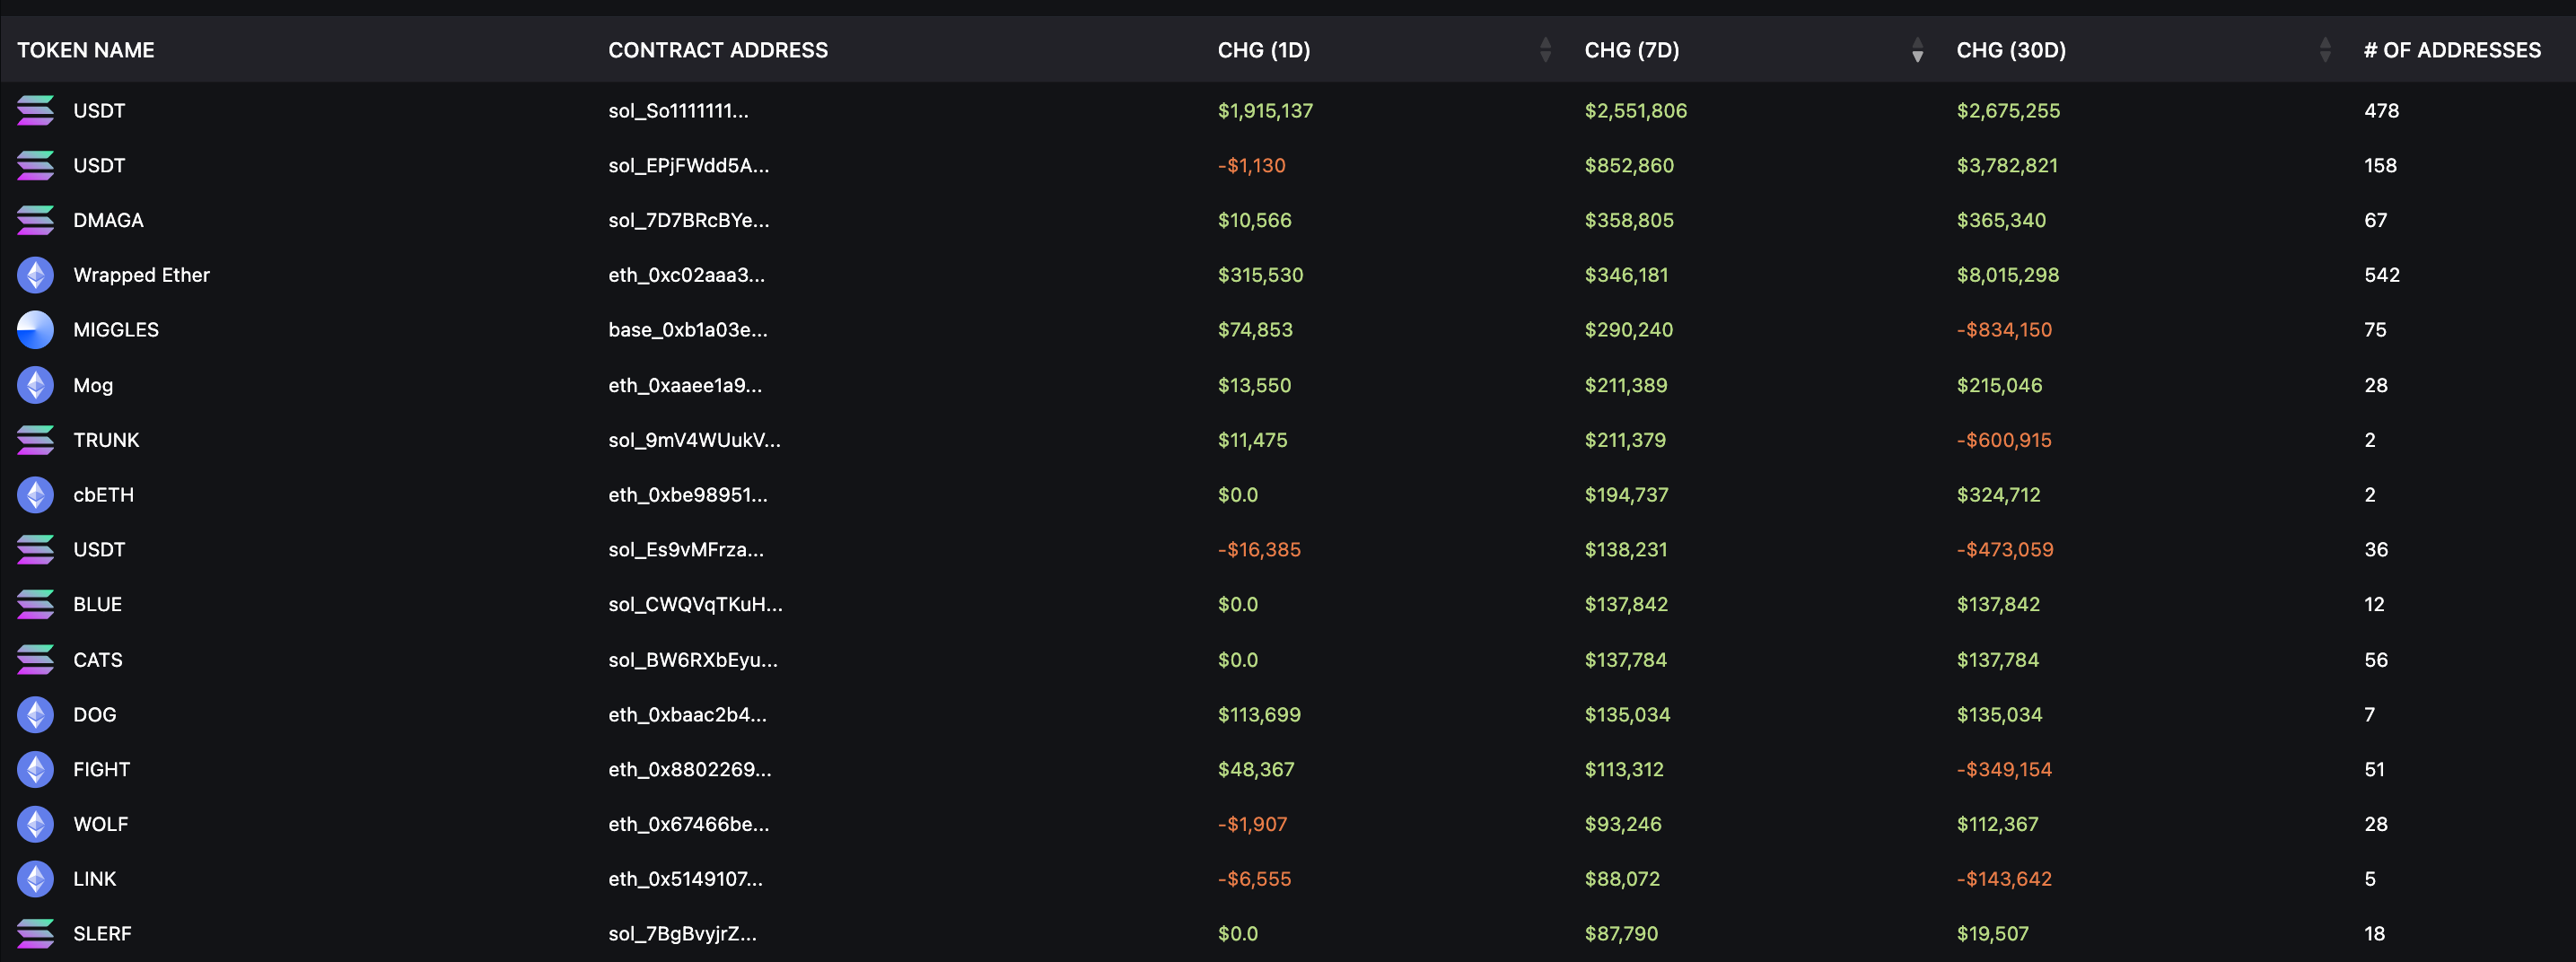This screenshot has width=2576, height=962.
Task: Click contract address base_0xb1a03e...
Action: (688, 330)
